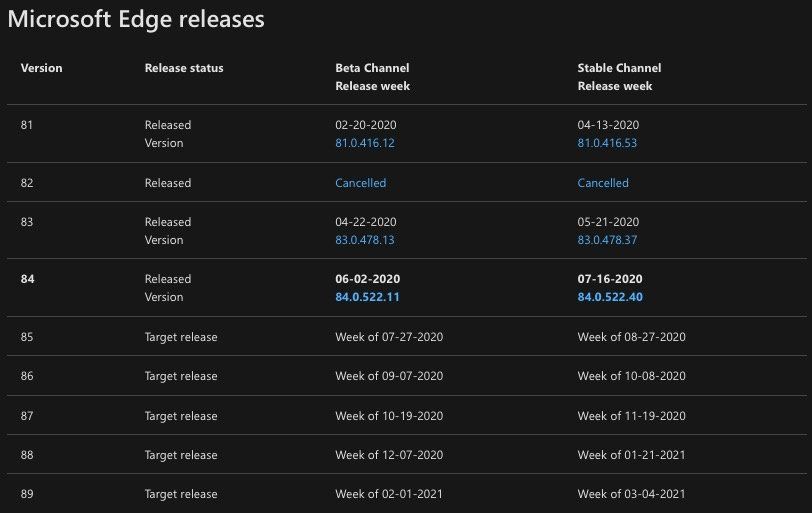Select version number 89 cell
The height and width of the screenshot is (513, 812).
27,494
